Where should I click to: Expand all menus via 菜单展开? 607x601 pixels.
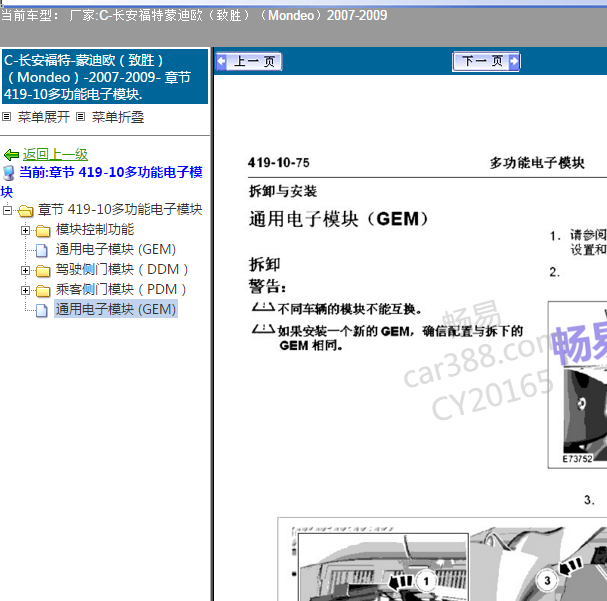(44, 117)
